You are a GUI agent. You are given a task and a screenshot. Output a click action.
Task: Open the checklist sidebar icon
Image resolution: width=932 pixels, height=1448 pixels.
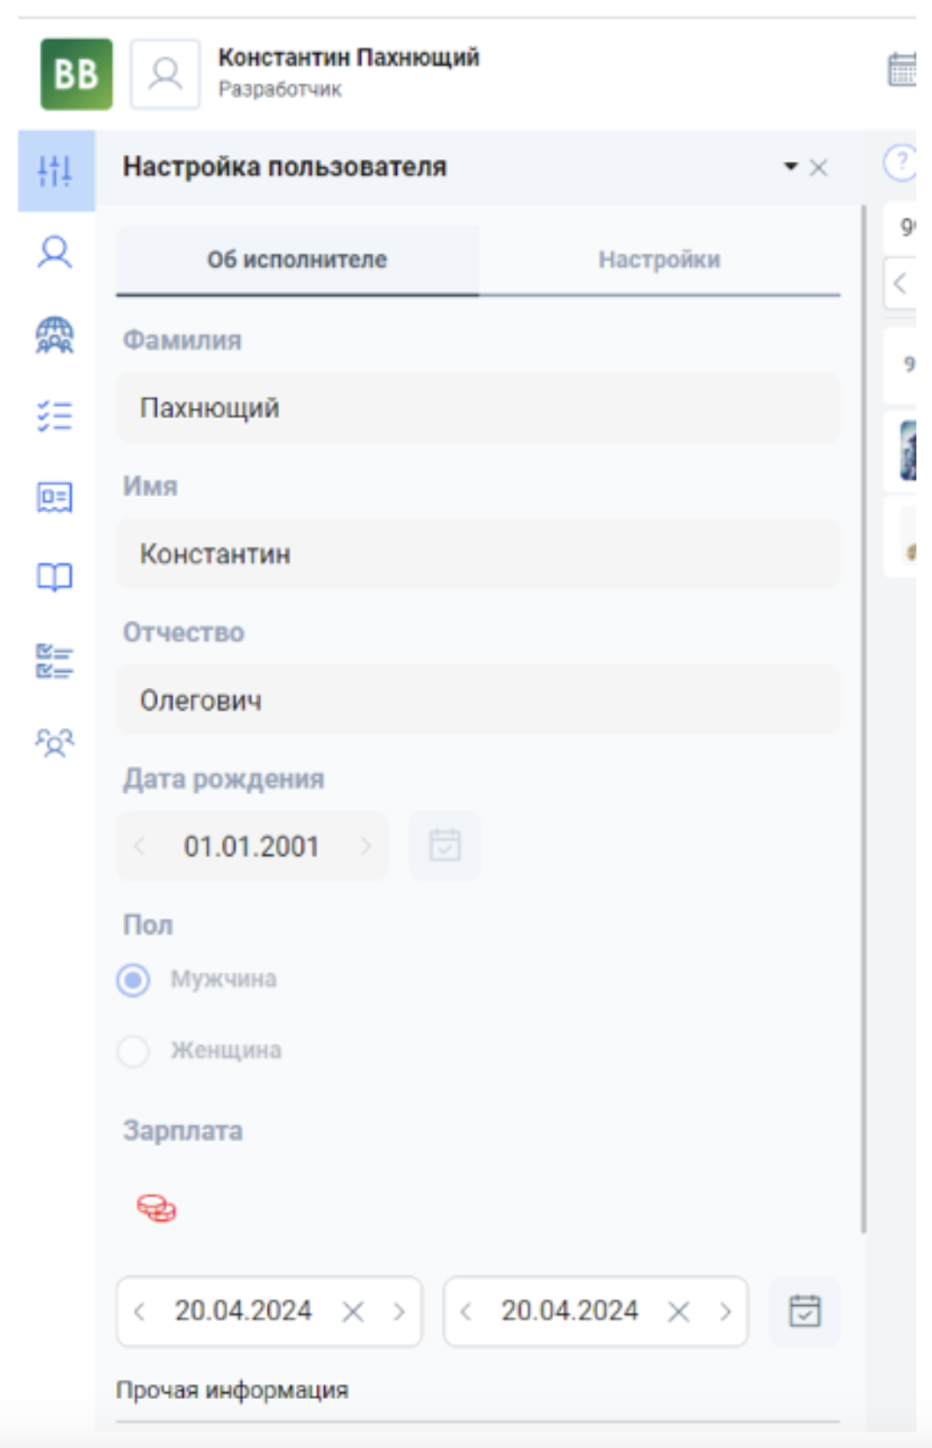55,415
